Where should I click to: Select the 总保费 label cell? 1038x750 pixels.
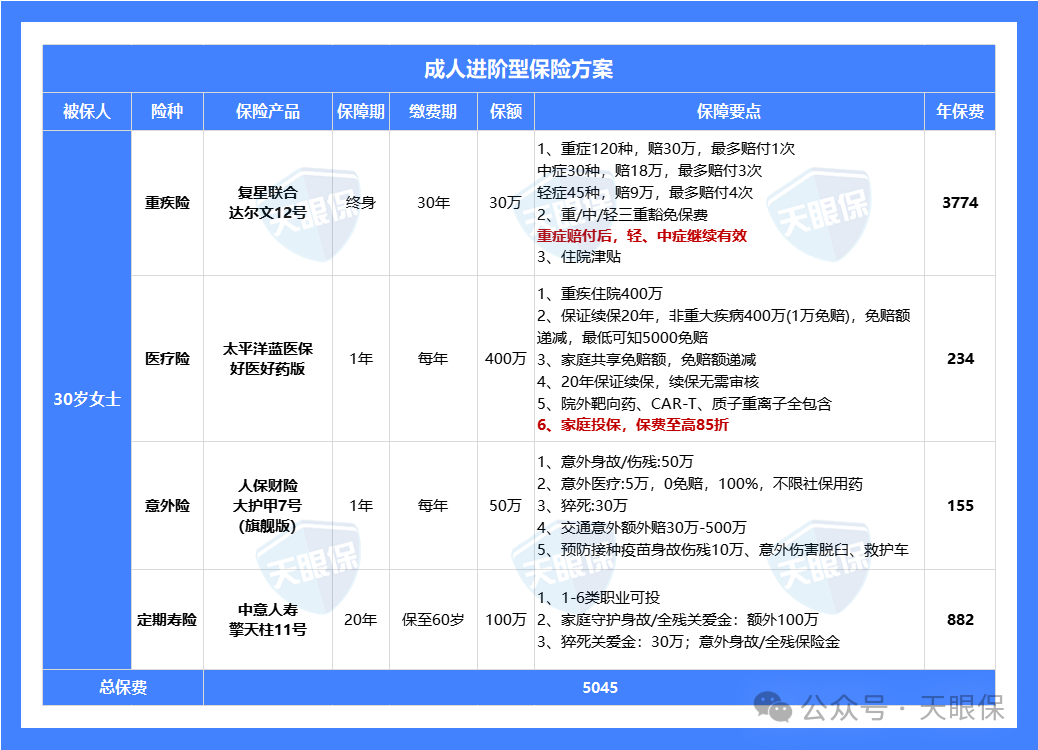(x=122, y=687)
